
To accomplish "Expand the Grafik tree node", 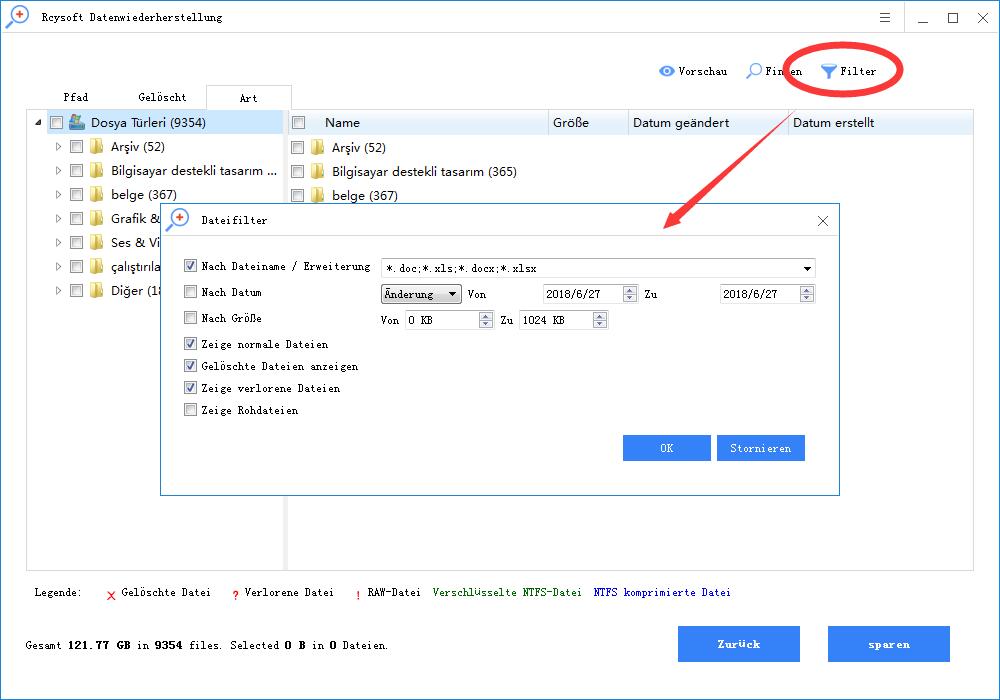I will click(58, 218).
